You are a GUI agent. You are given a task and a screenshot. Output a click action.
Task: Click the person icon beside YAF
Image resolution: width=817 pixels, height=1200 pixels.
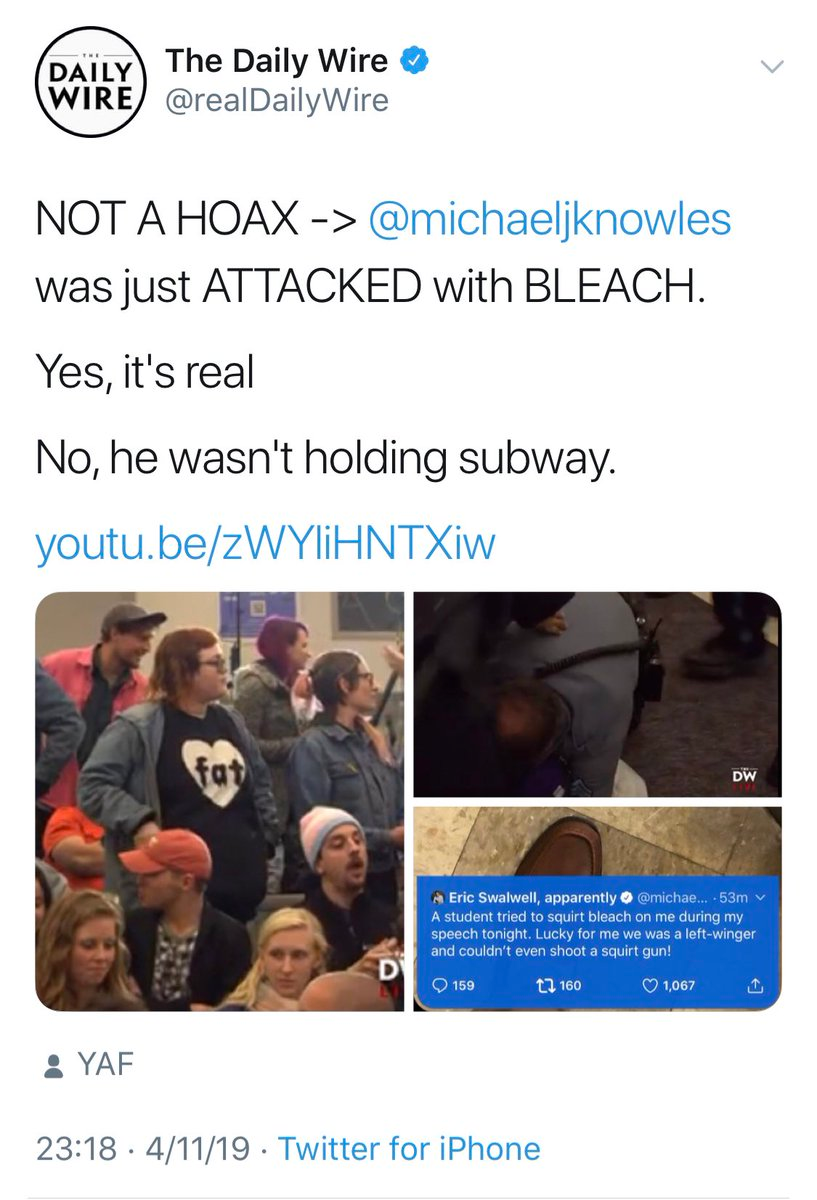(53, 1066)
